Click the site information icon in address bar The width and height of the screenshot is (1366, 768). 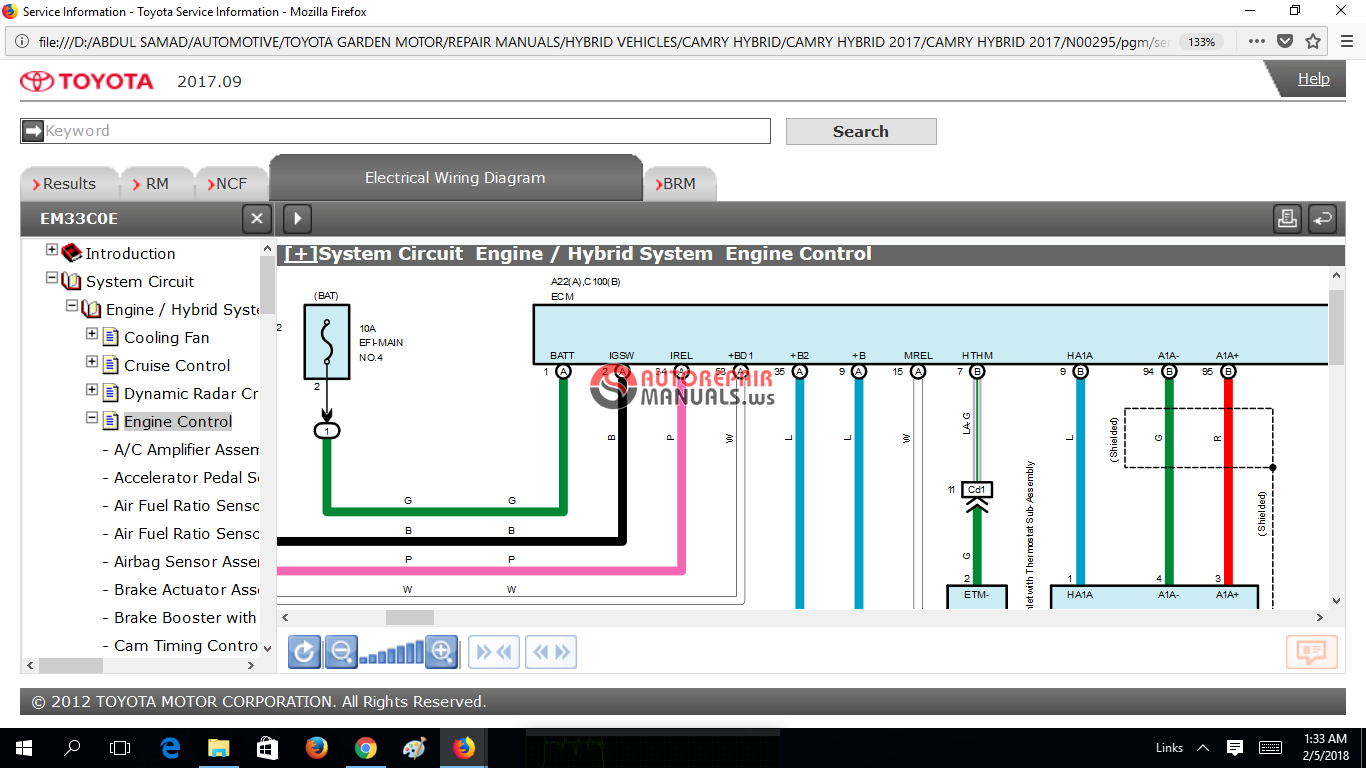(22, 42)
